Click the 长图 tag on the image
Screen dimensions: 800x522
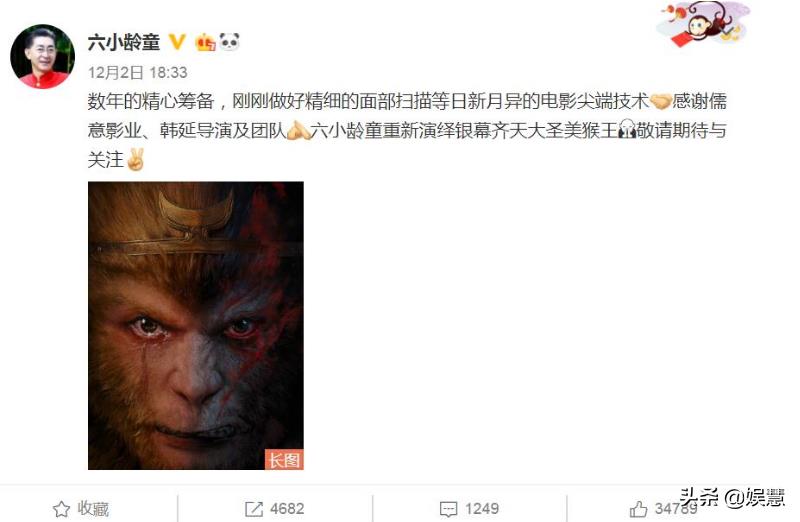click(284, 459)
